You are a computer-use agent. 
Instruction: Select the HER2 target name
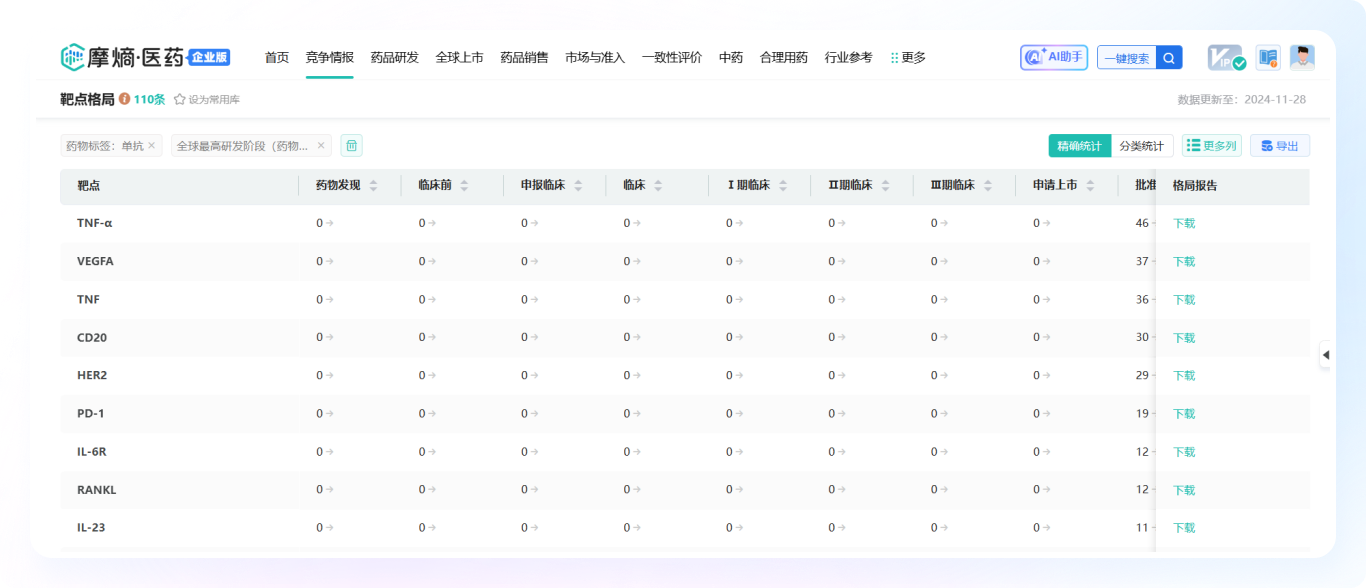[92, 375]
